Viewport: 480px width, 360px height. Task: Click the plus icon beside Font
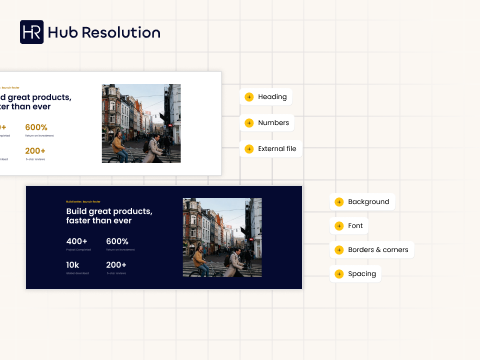click(339, 226)
